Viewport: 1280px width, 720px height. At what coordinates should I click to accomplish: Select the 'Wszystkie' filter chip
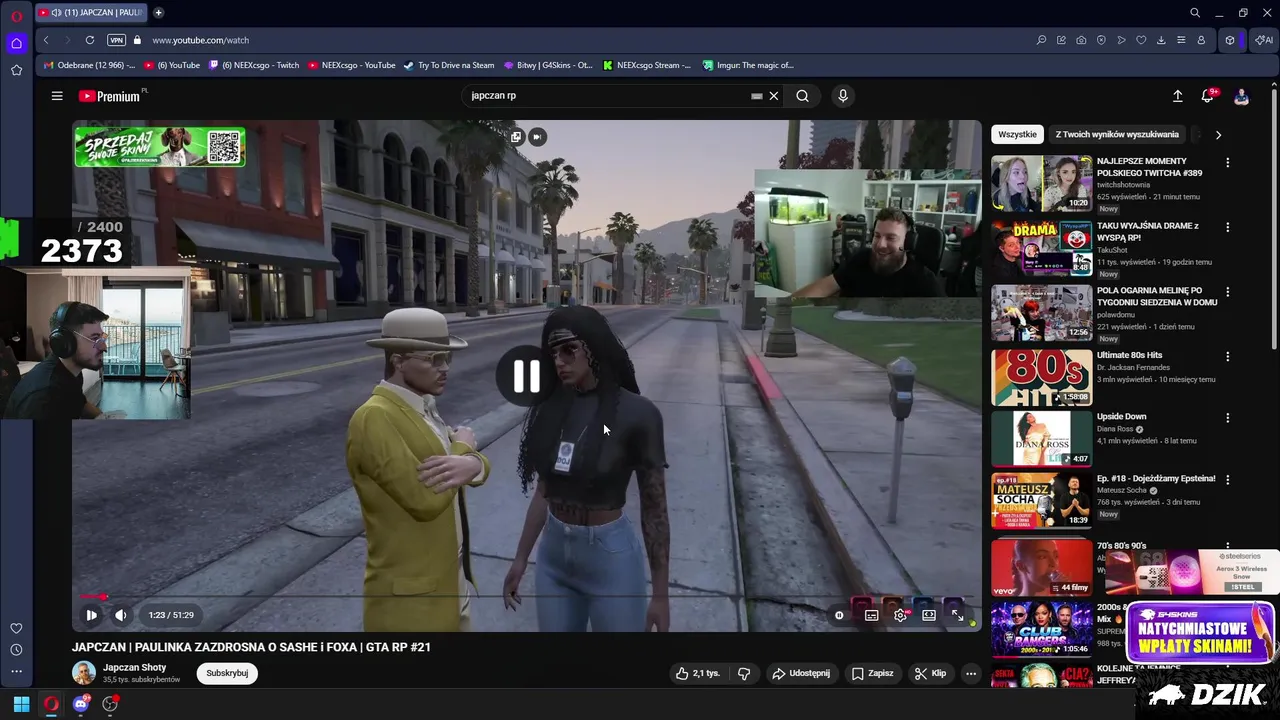pos(1017,134)
